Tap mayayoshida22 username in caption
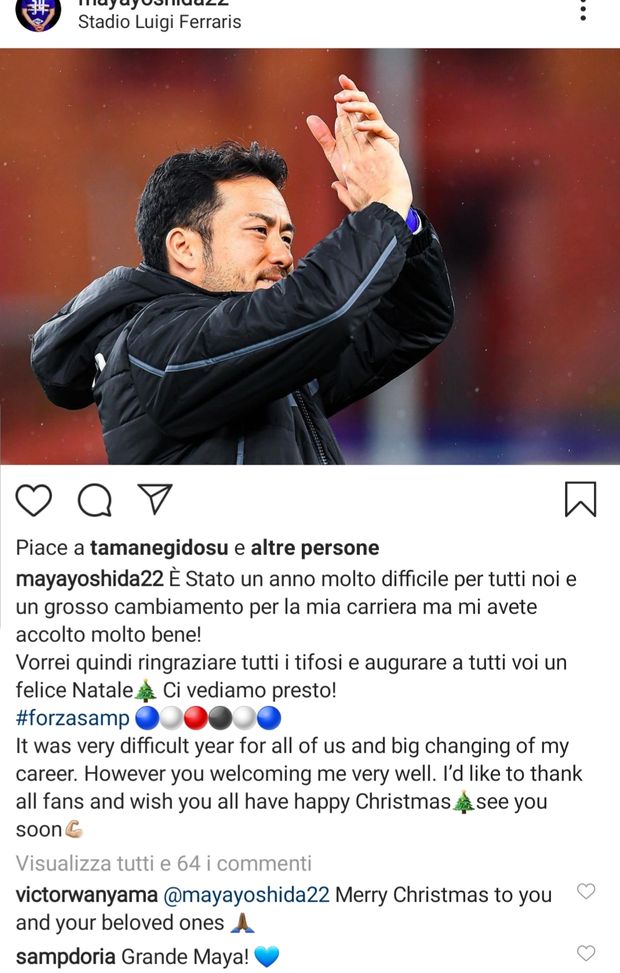Image resolution: width=620 pixels, height=973 pixels. 89,579
